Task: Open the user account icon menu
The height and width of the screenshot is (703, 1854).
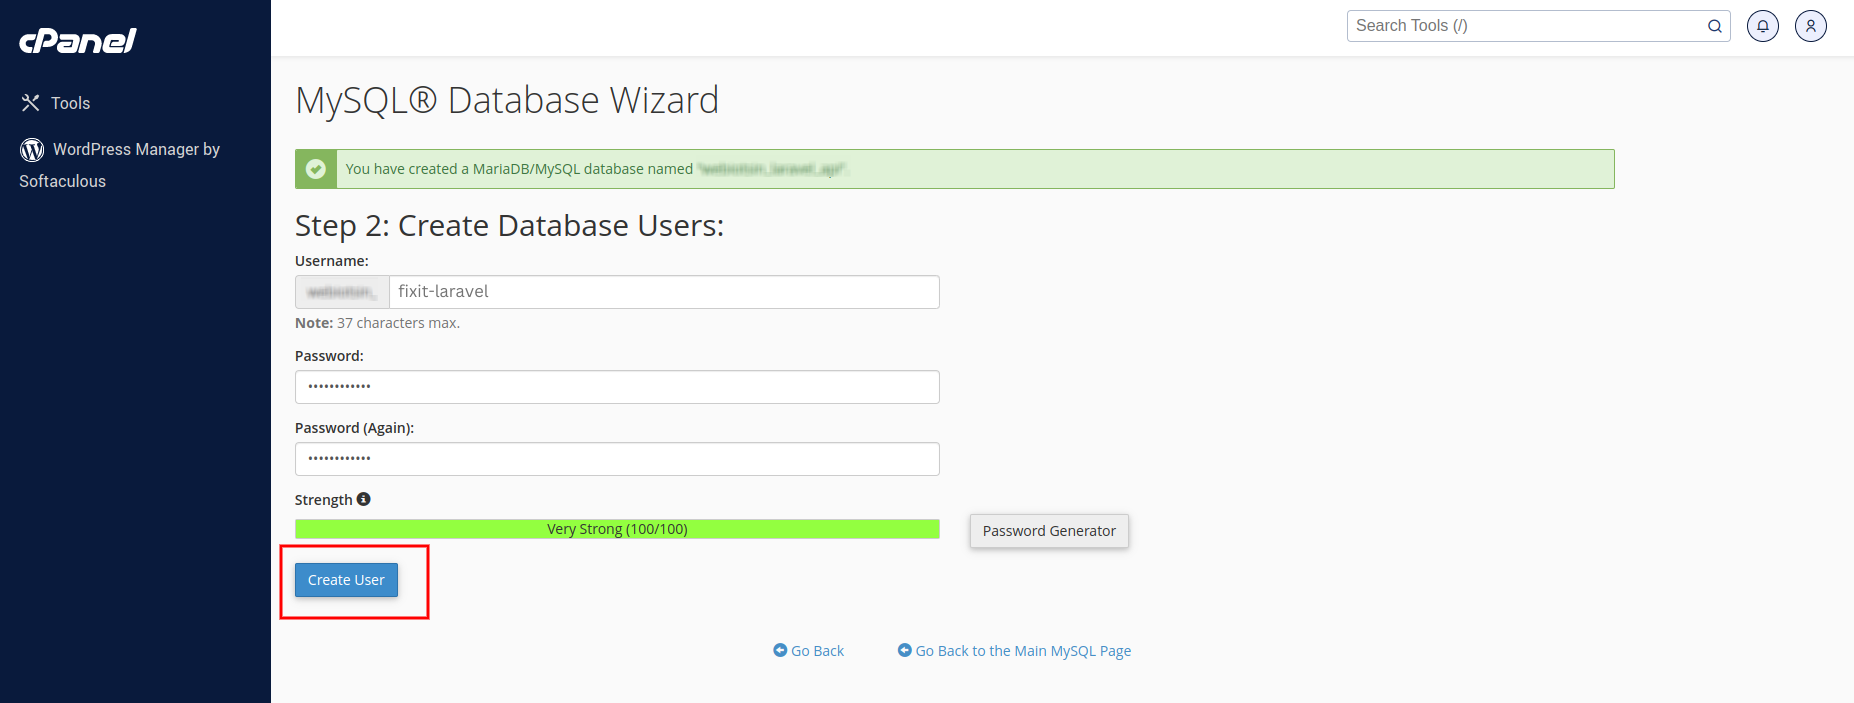Action: point(1810,26)
